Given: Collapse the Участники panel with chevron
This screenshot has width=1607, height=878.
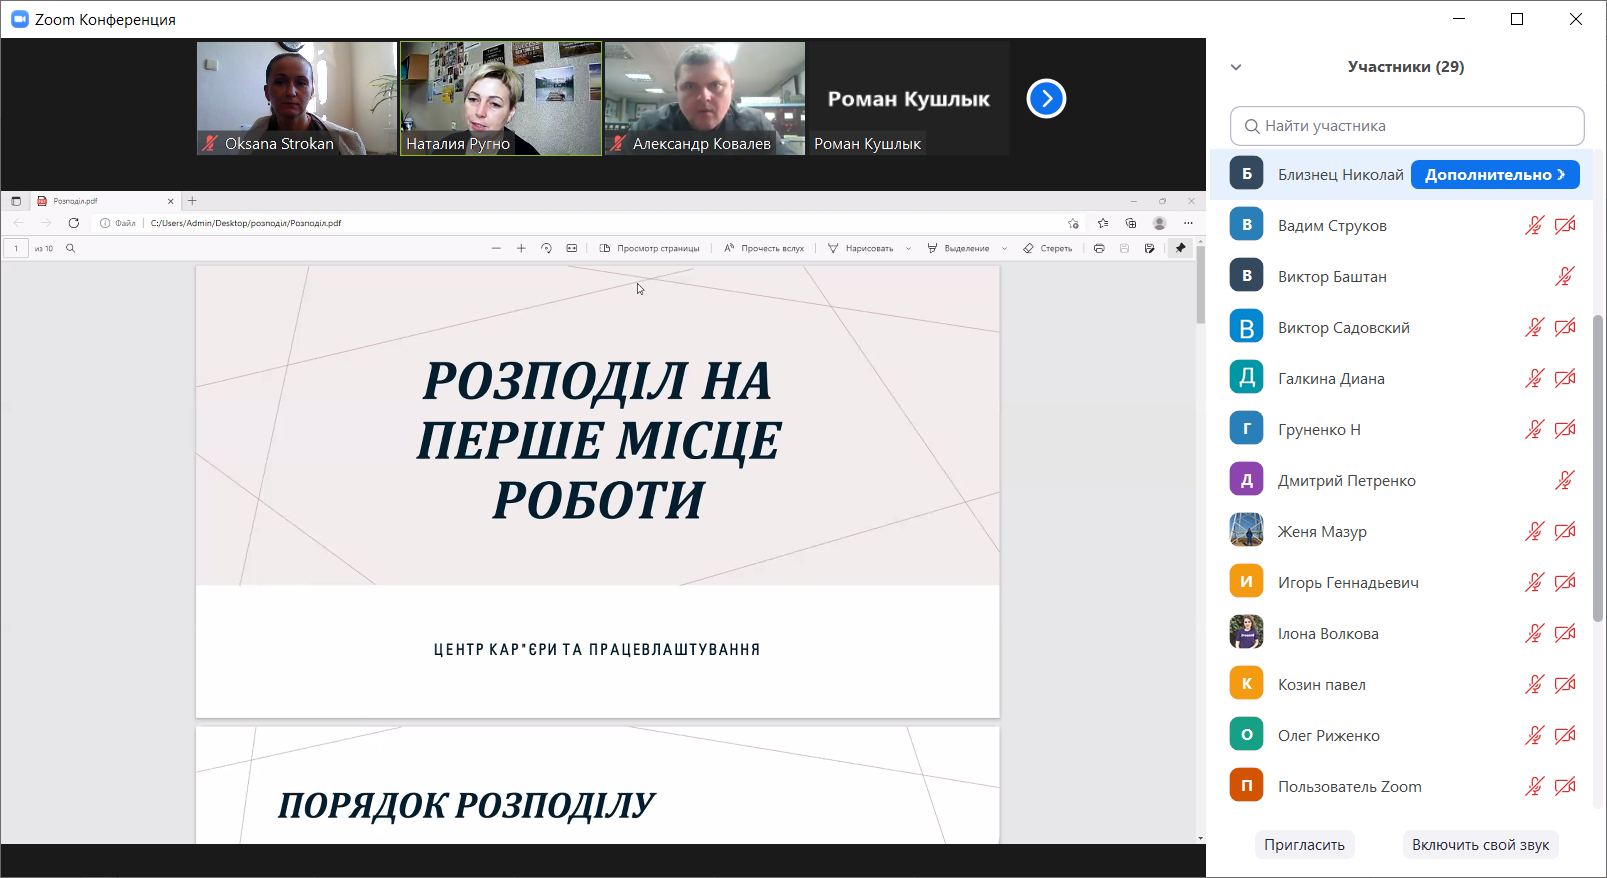Looking at the screenshot, I should coord(1236,67).
